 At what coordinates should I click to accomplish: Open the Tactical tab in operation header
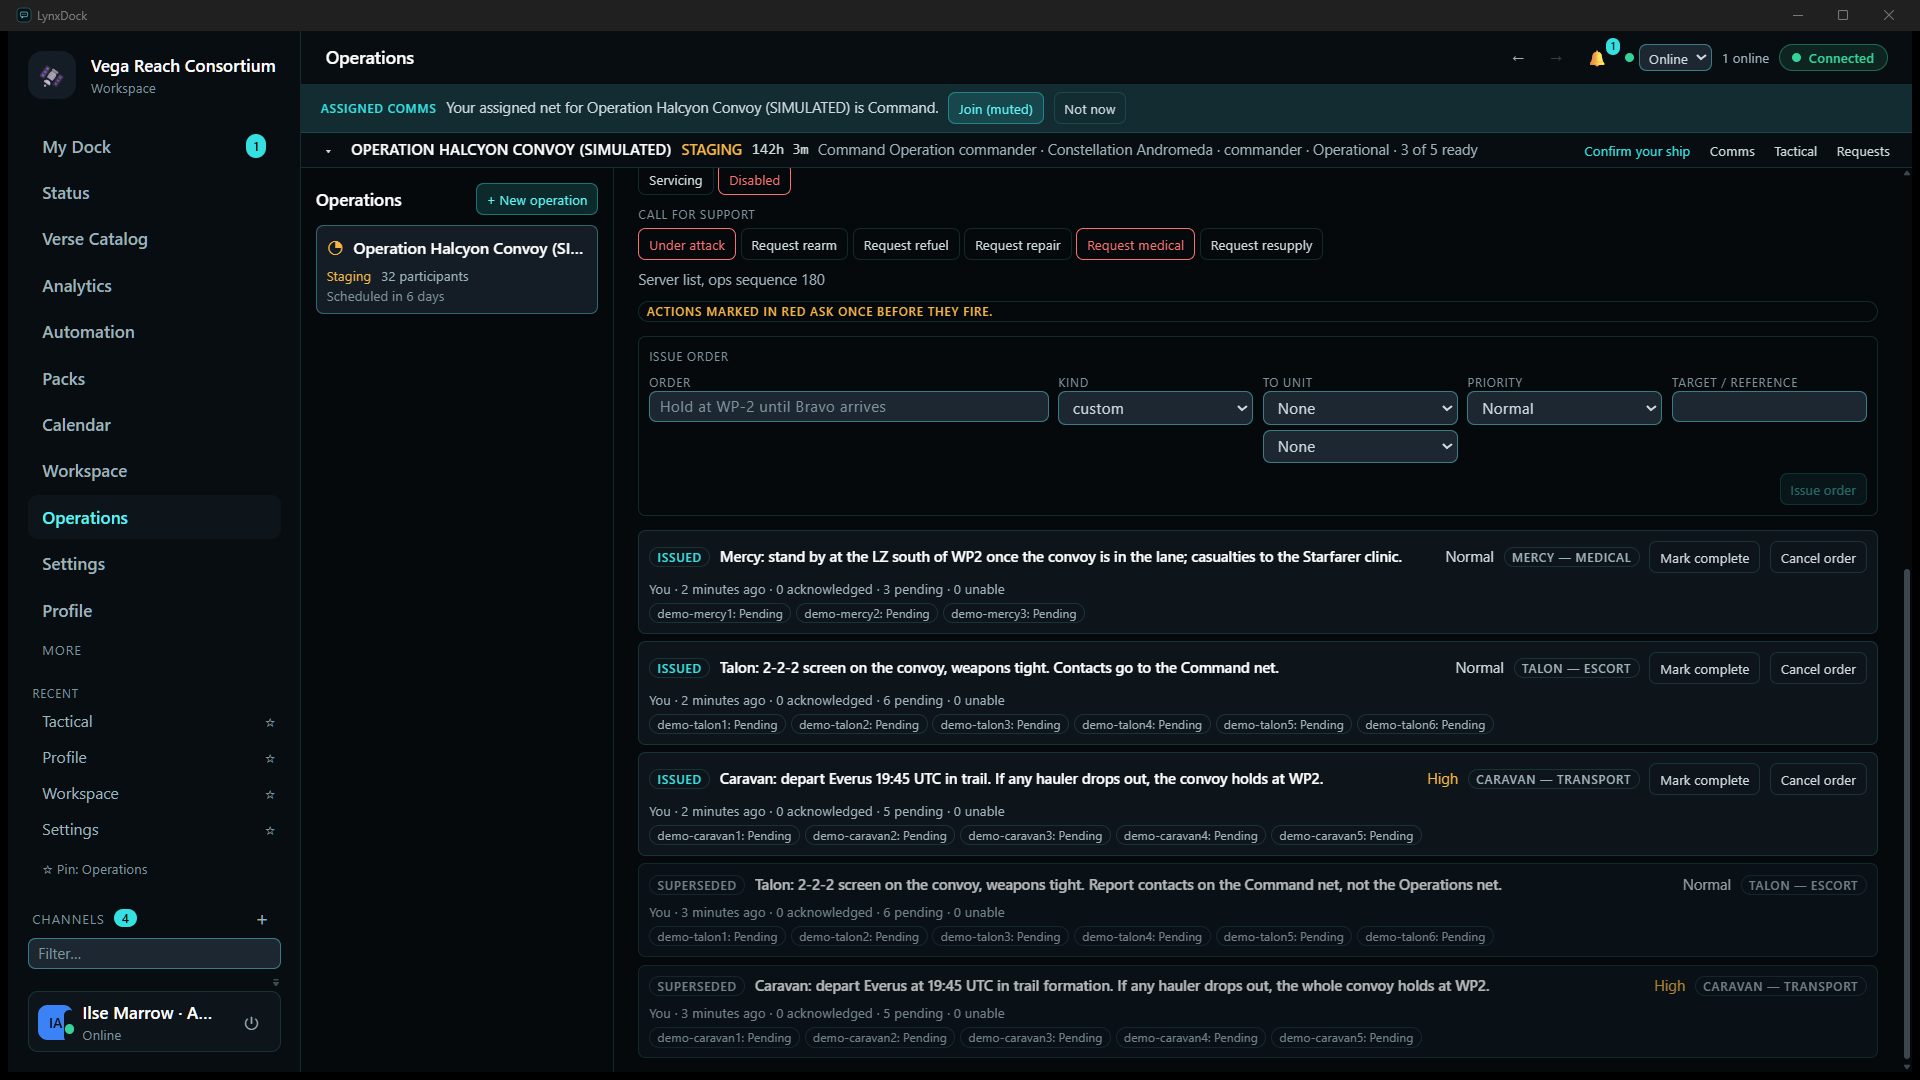click(1795, 151)
